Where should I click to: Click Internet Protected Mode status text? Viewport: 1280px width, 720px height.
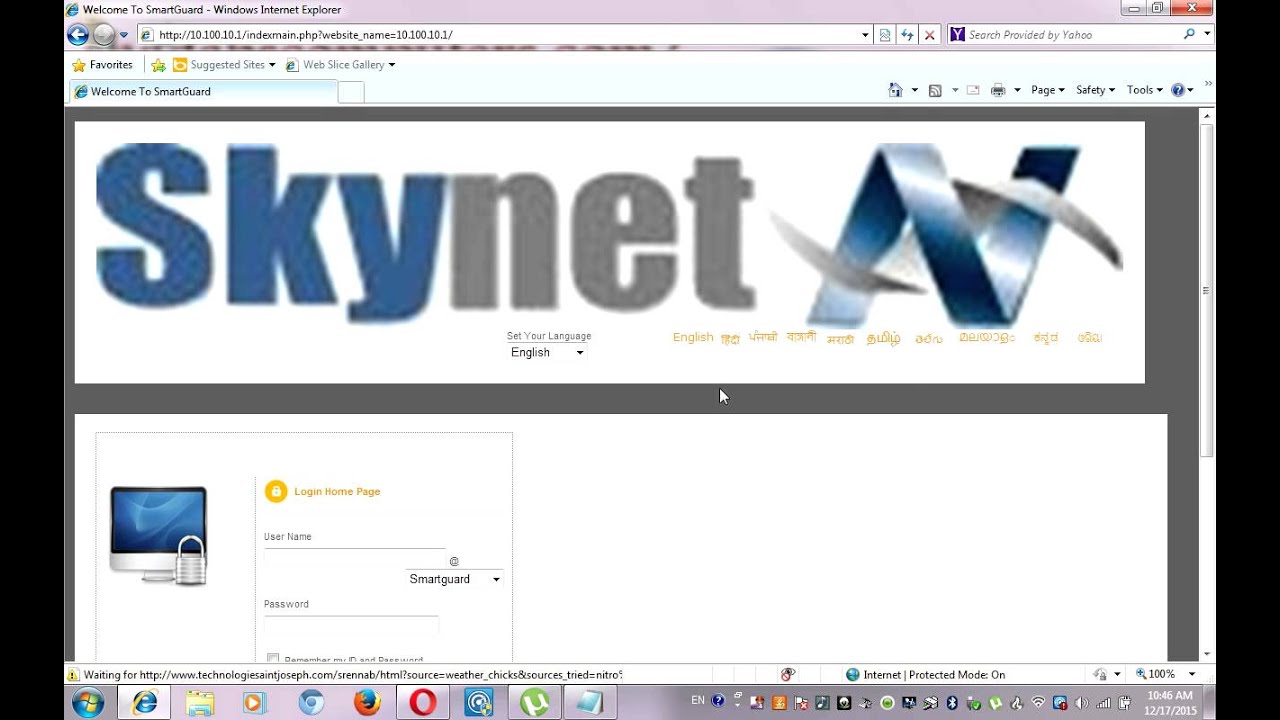coord(934,675)
